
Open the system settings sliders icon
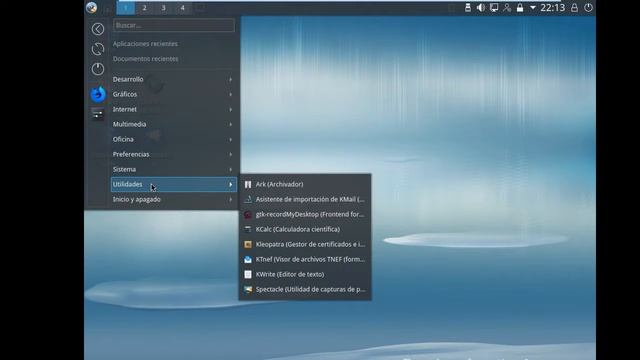pos(98,114)
